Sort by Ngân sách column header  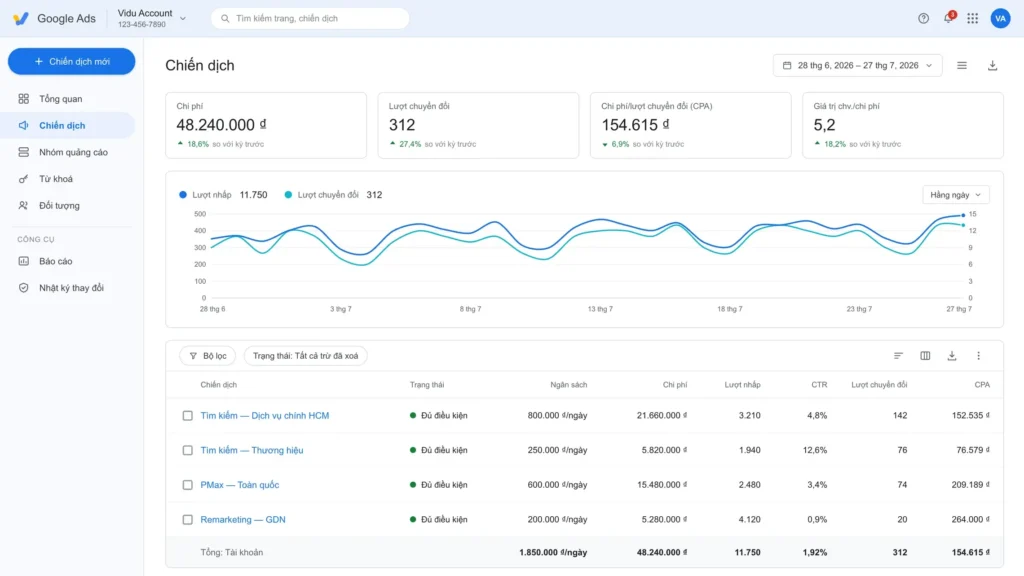568,385
